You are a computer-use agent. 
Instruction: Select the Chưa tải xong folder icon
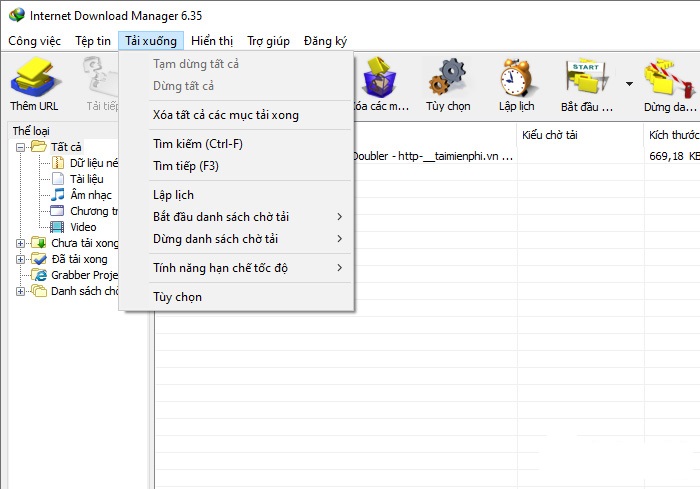[x=39, y=243]
